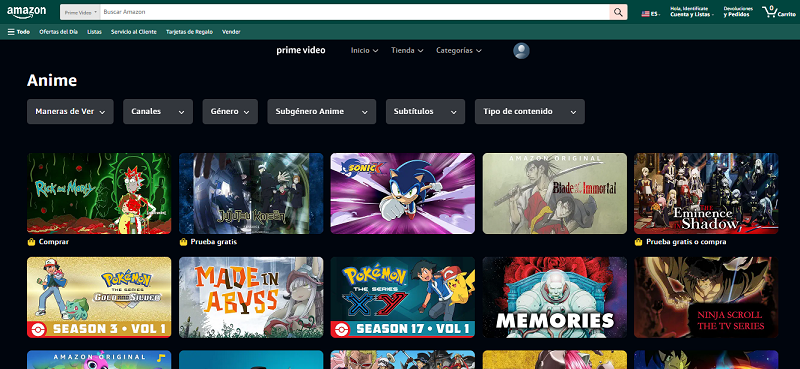800x369 pixels.
Task: Open the Blade of the Immortal thumbnail
Action: [x=555, y=193]
